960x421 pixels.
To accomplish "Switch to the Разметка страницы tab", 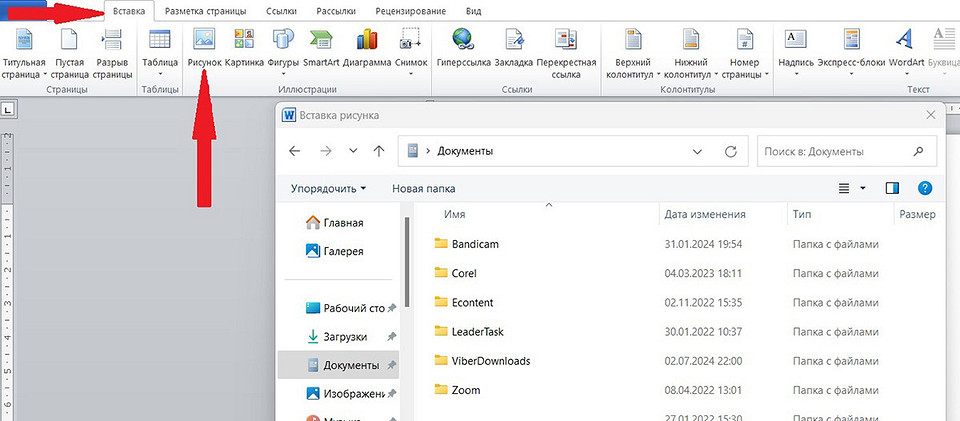I will coord(205,10).
